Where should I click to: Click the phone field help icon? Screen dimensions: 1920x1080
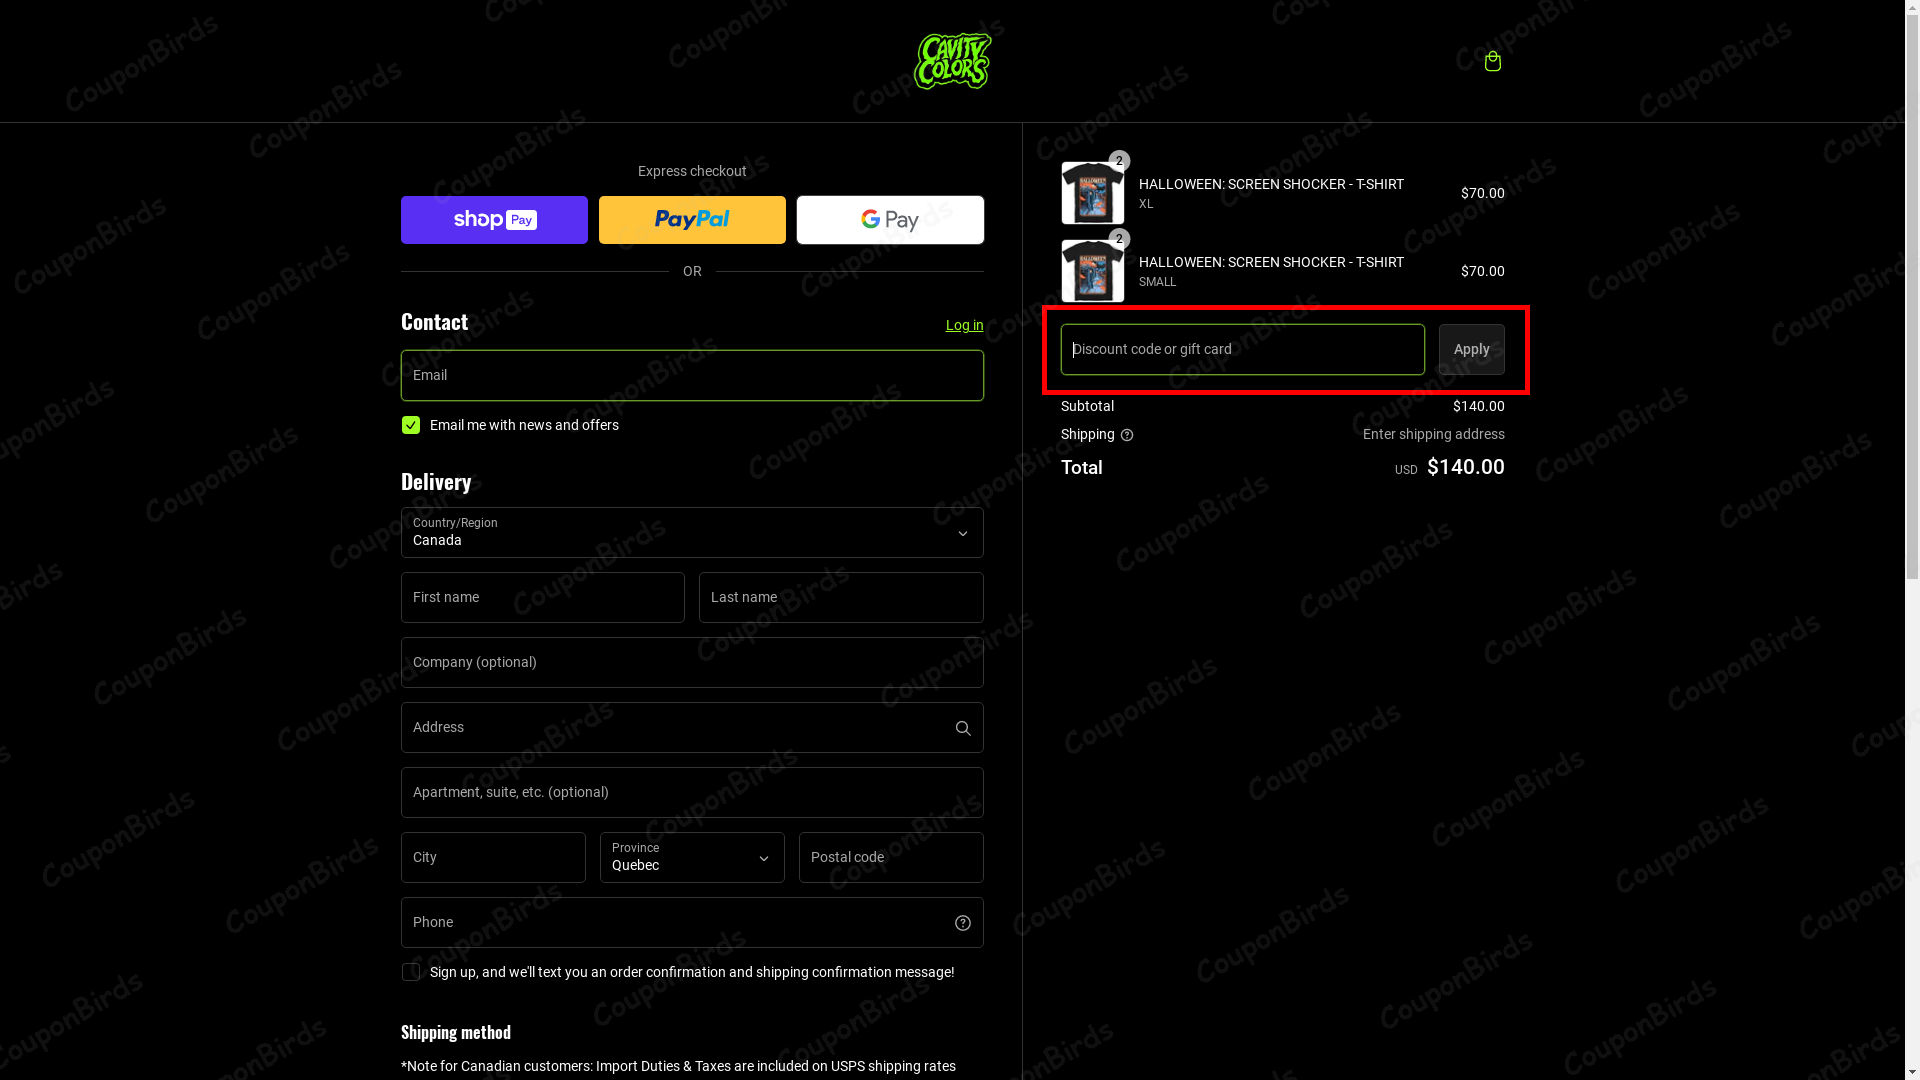tap(962, 923)
